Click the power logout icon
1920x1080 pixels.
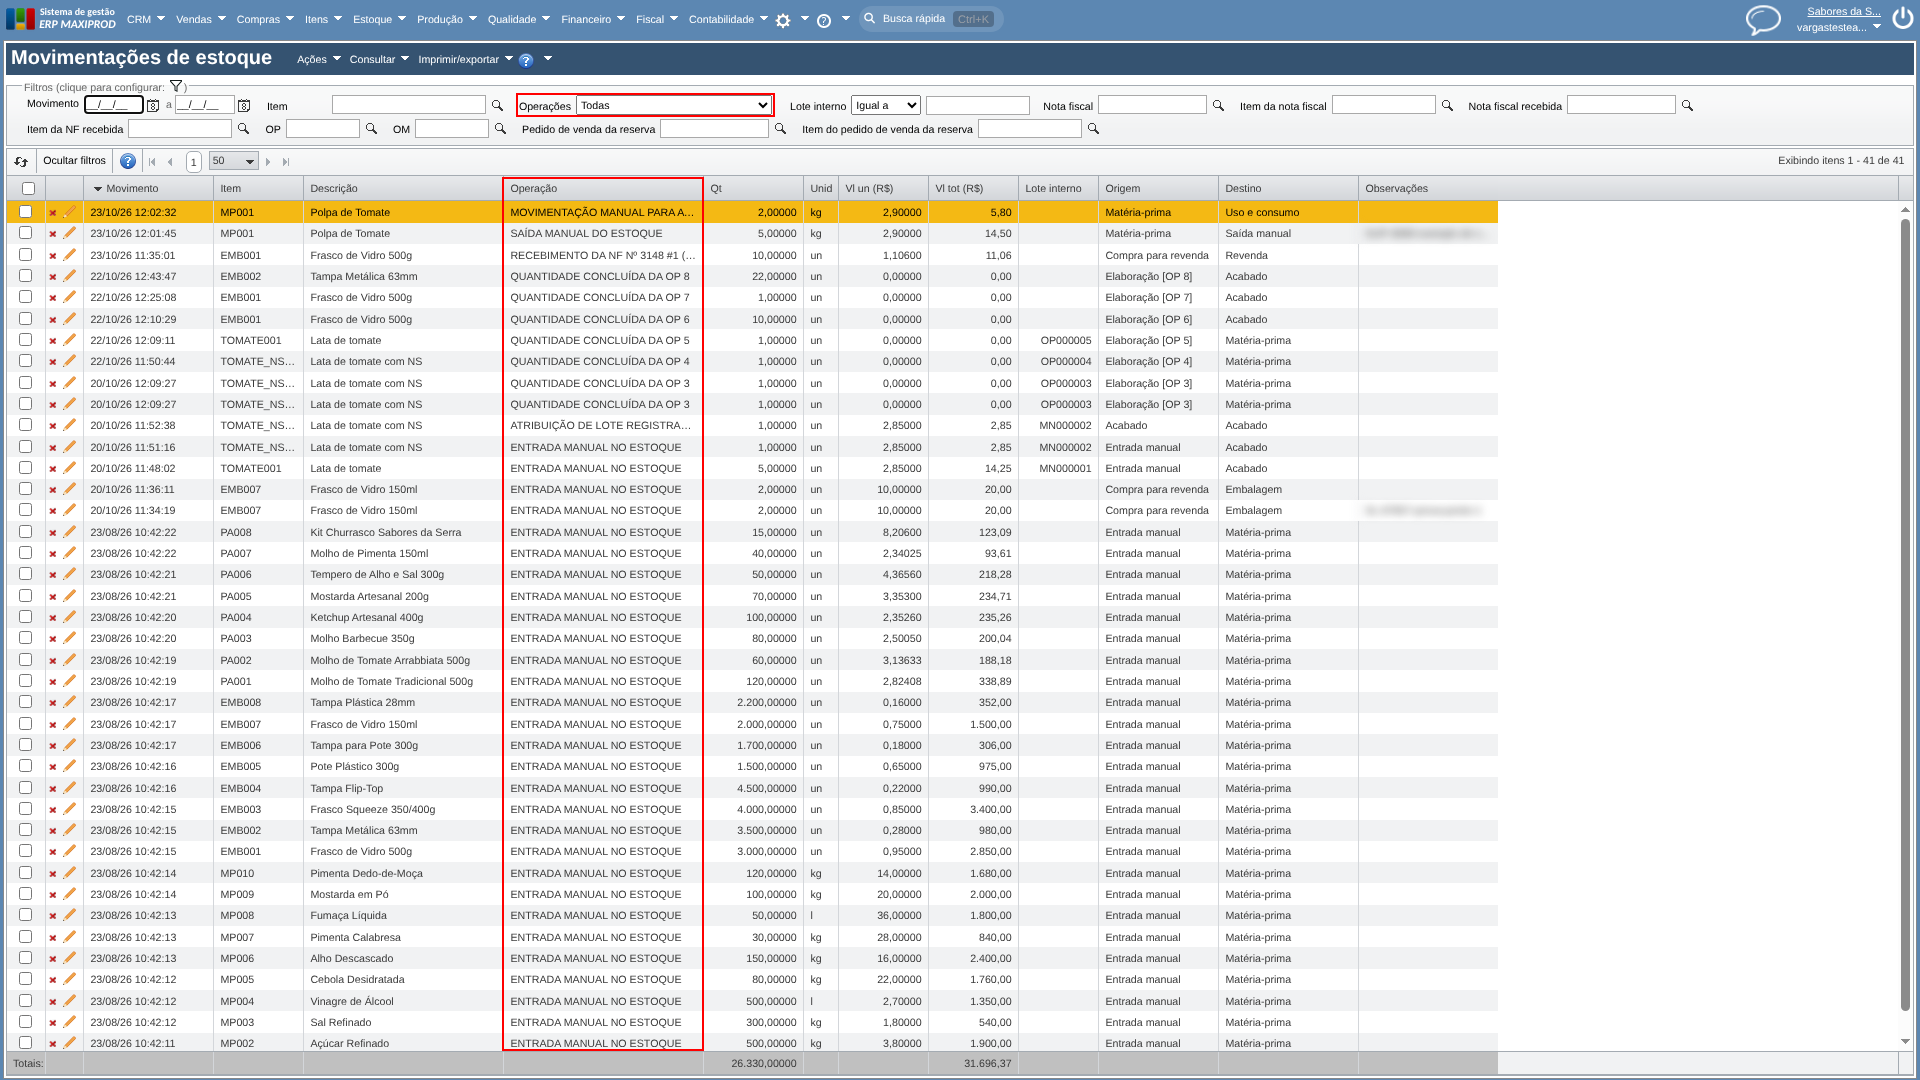pyautogui.click(x=1902, y=19)
